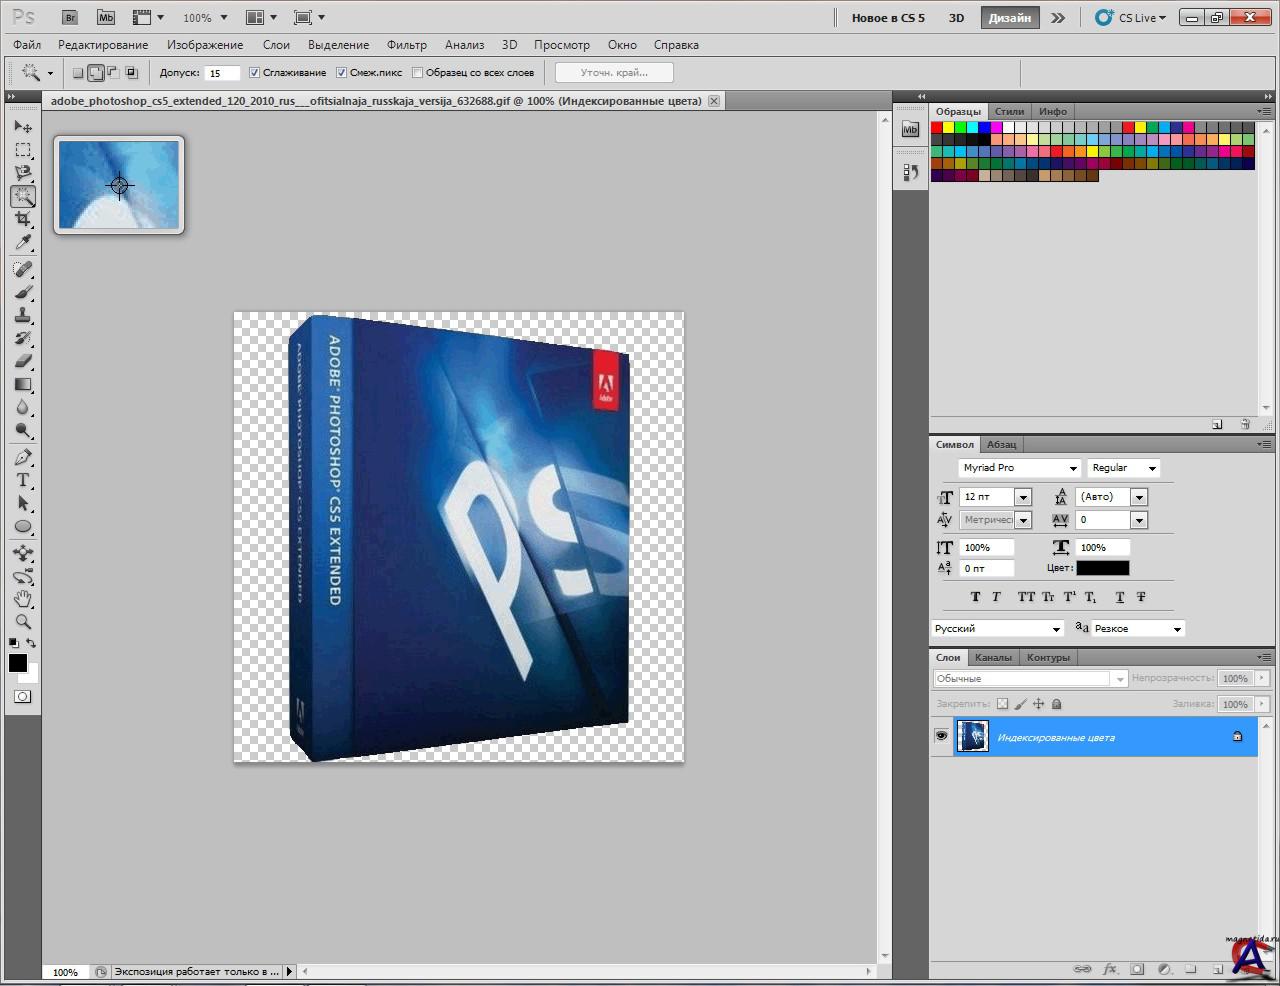This screenshot has height=986, width=1280.
Task: Select the Pen tool
Action: tap(23, 457)
